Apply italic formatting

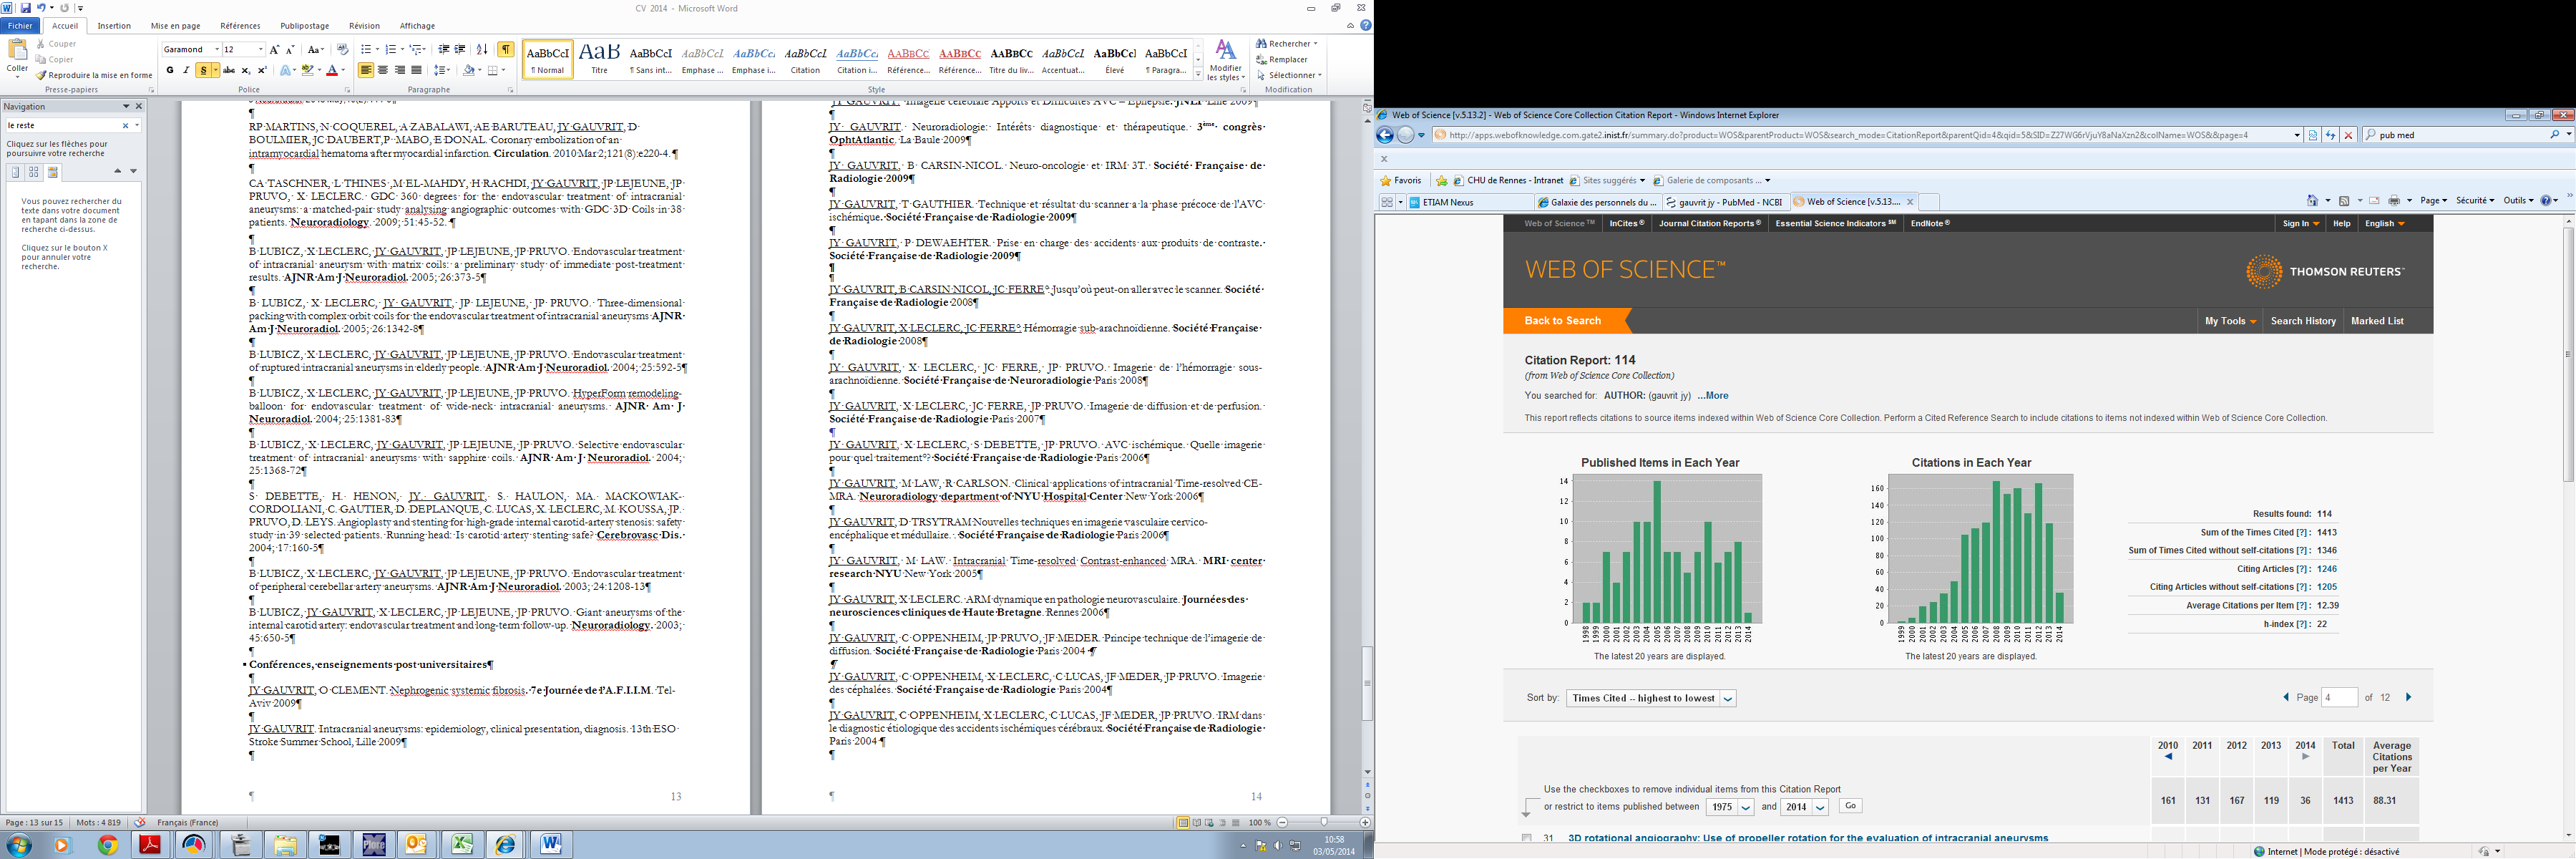point(186,70)
